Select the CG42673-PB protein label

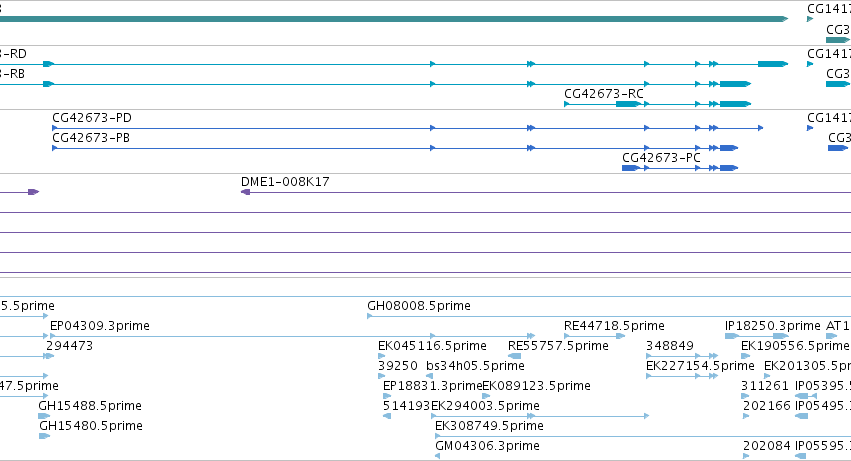tap(91, 138)
